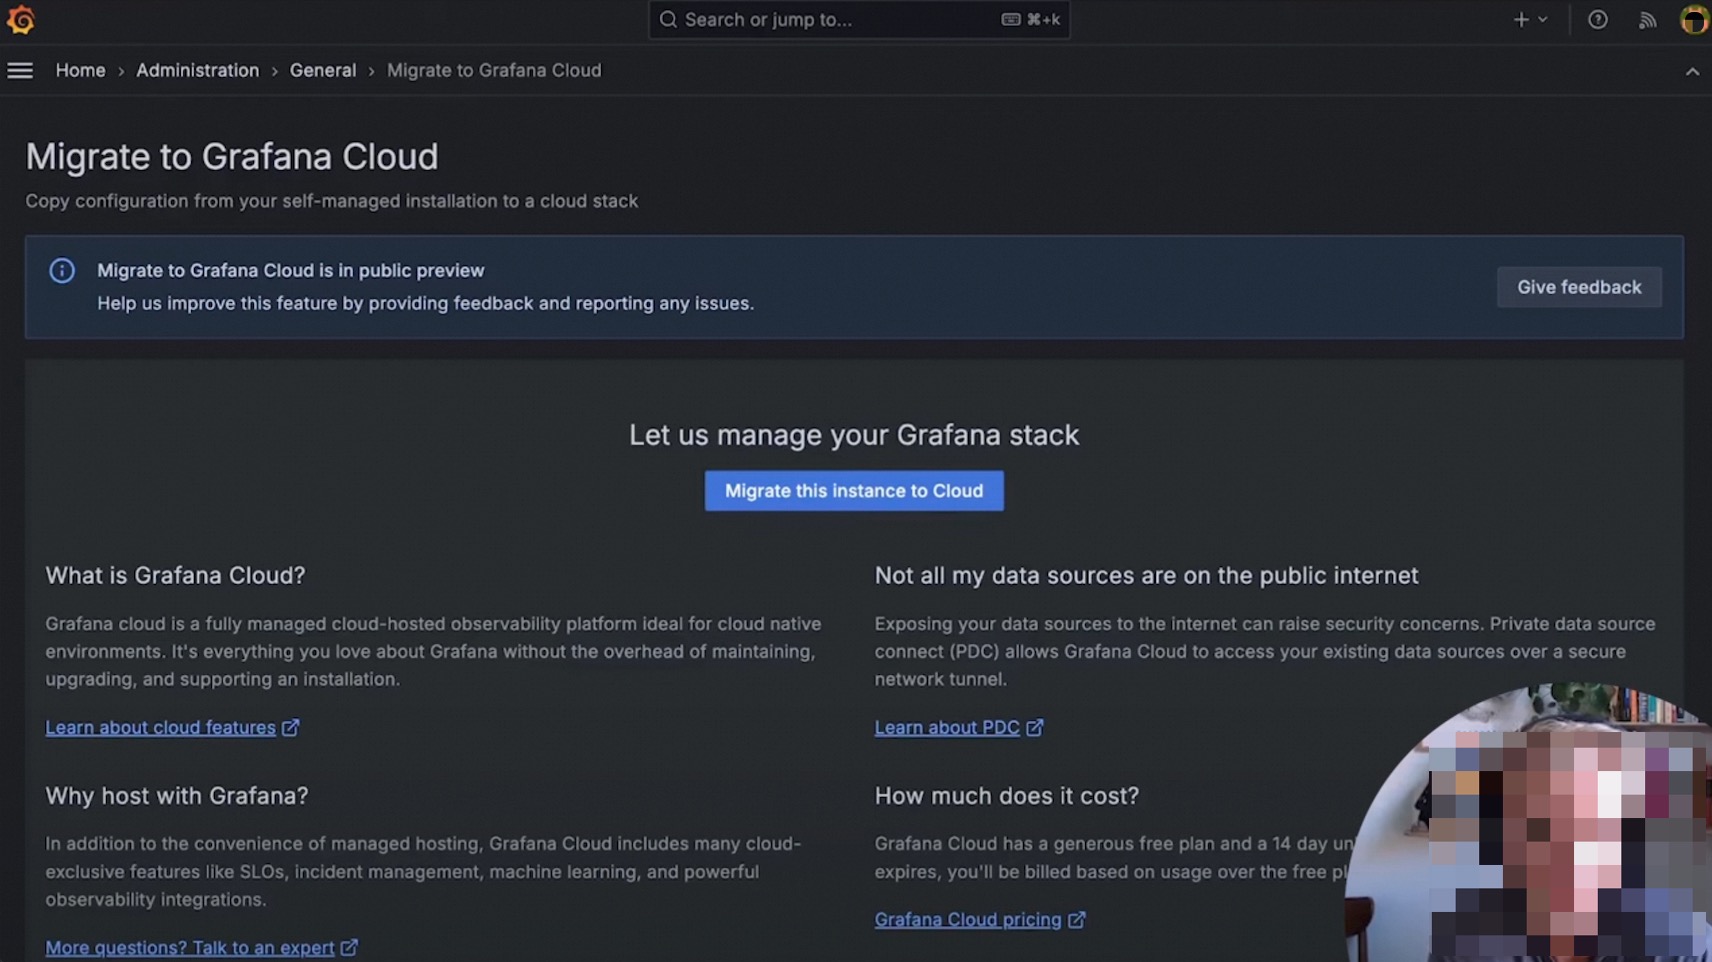Open the help question mark icon
The width and height of the screenshot is (1712, 962).
pos(1598,20)
